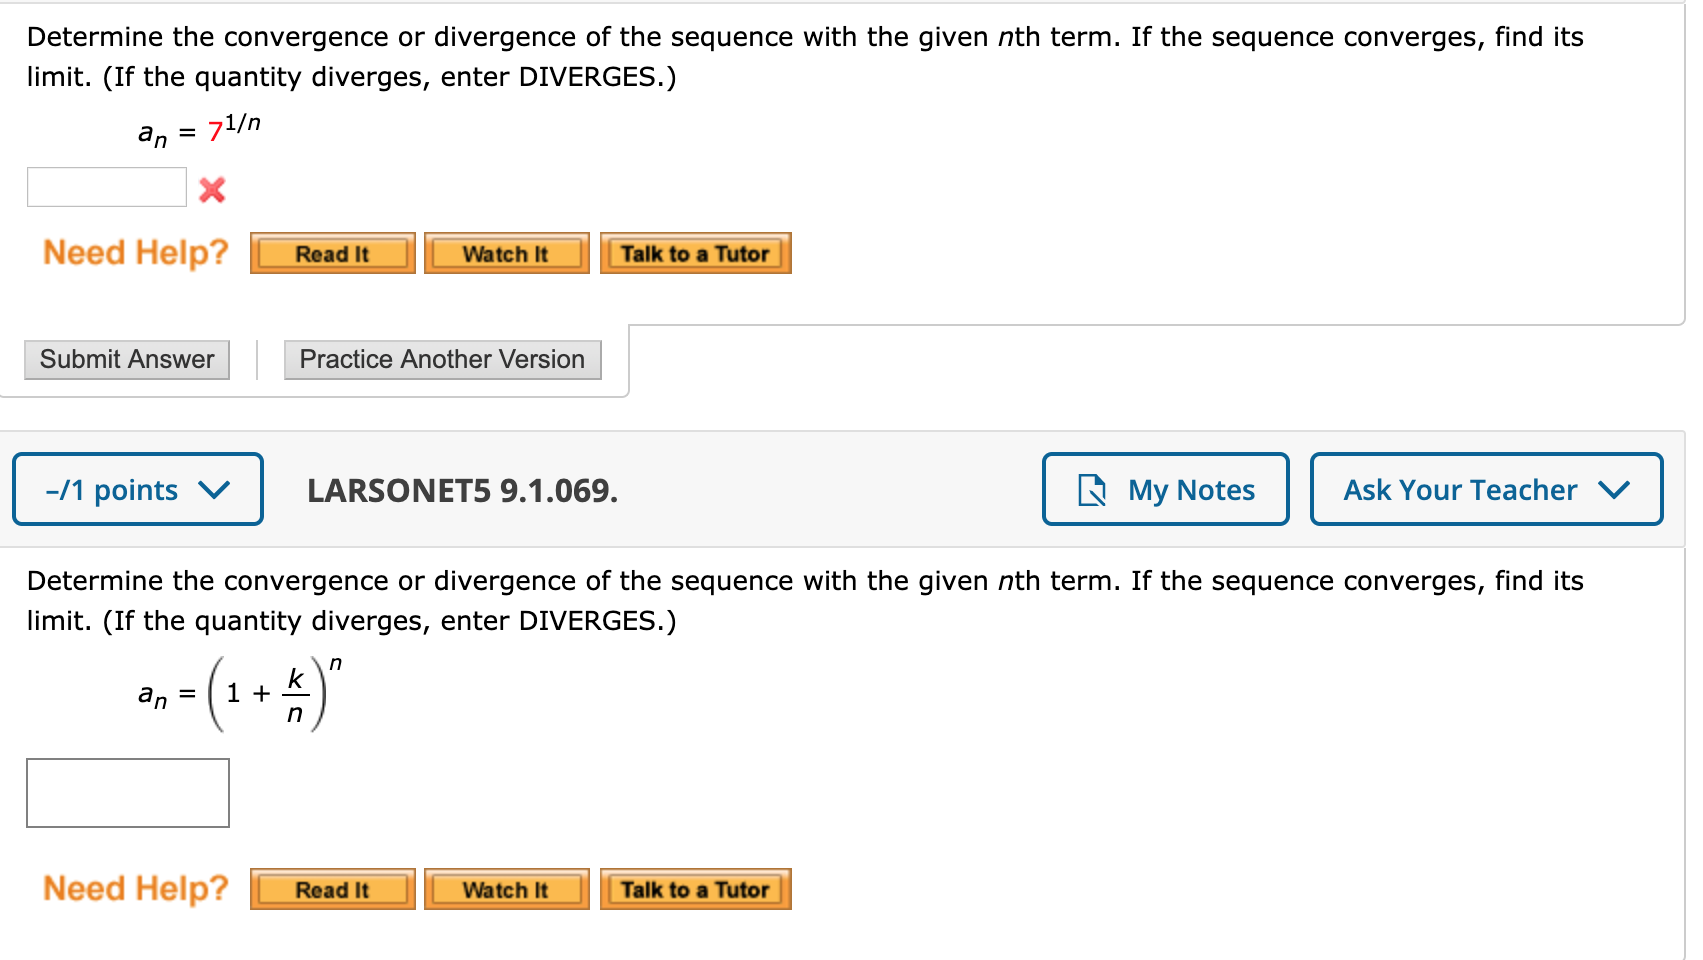Open the -/1 points dropdown
The width and height of the screenshot is (1703, 960).
(x=138, y=489)
